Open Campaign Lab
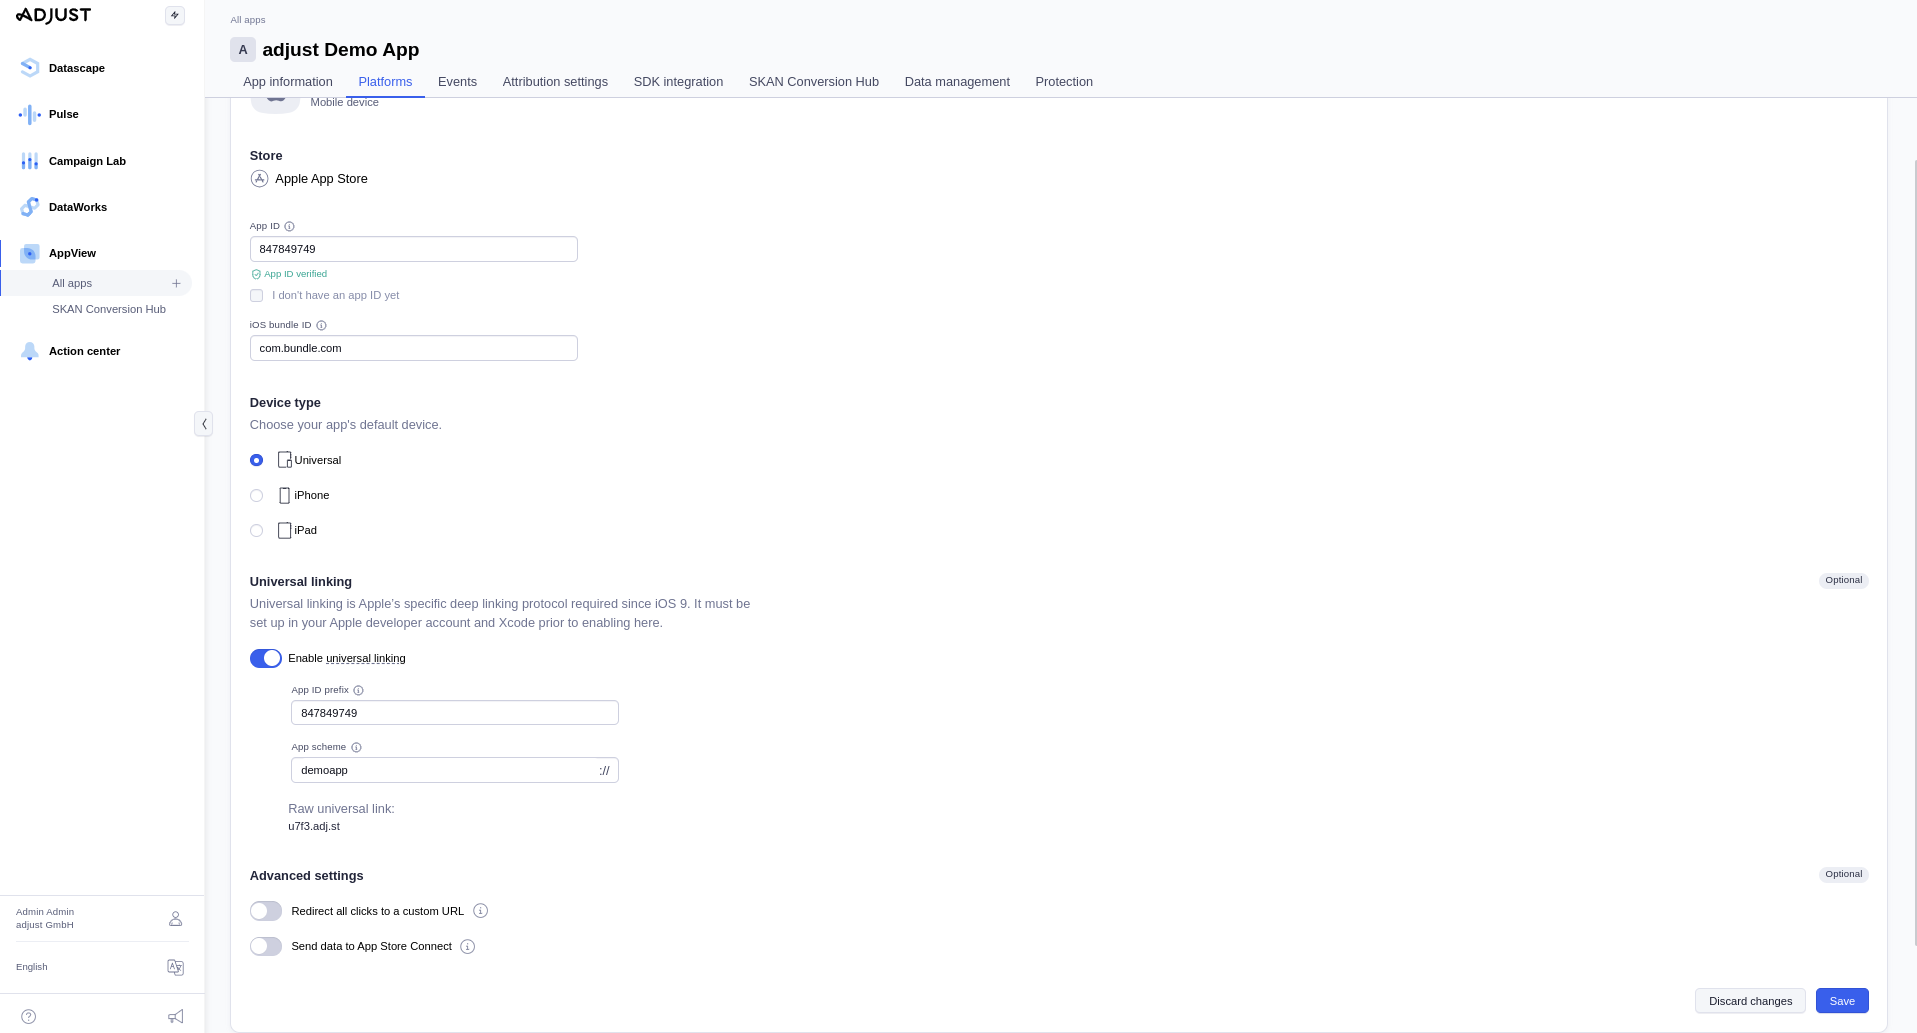 (87, 161)
